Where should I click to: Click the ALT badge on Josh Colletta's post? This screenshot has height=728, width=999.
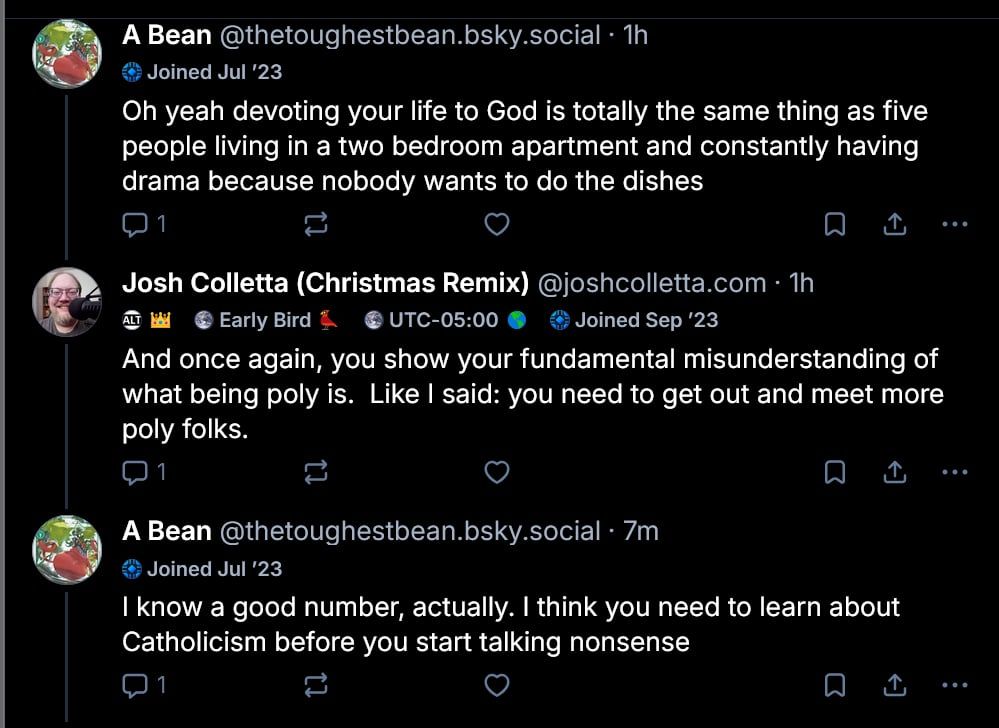[x=129, y=320]
